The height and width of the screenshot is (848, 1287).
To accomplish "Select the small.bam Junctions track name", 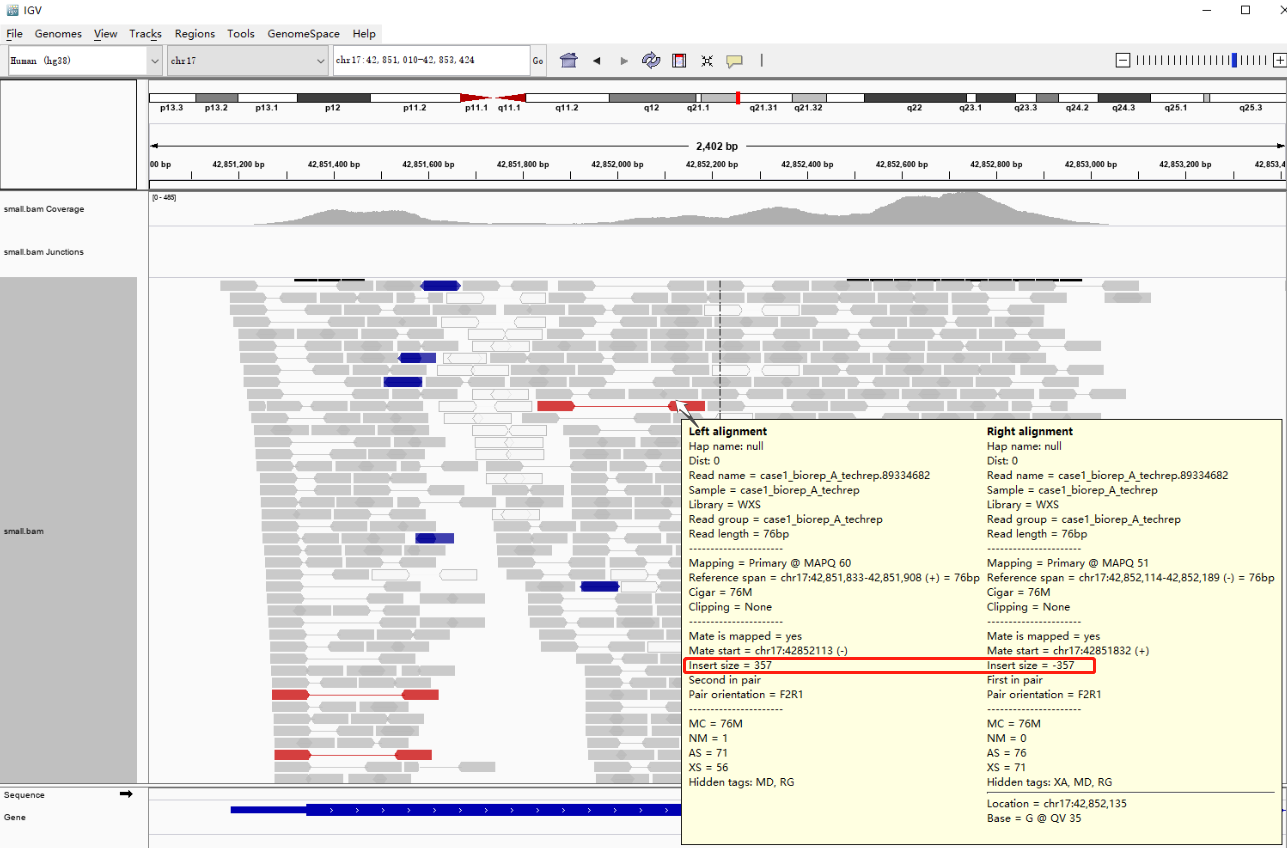I will 44,252.
